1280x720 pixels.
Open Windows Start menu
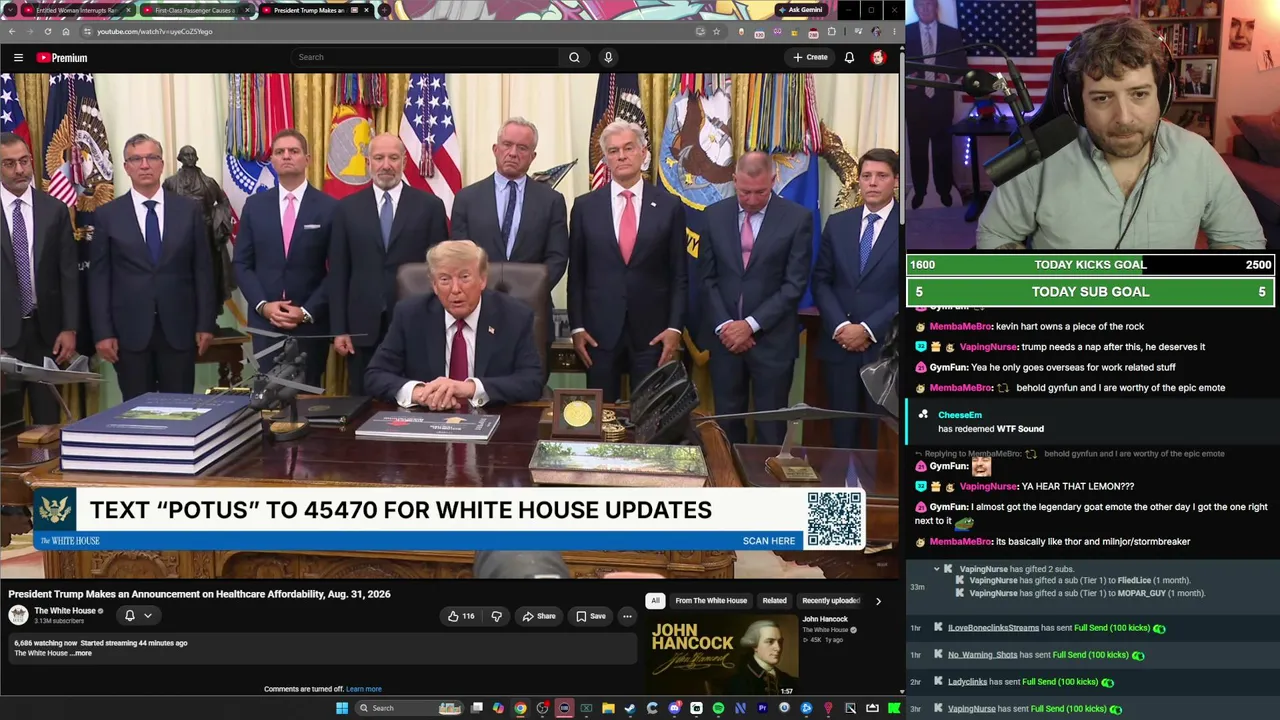[x=342, y=708]
